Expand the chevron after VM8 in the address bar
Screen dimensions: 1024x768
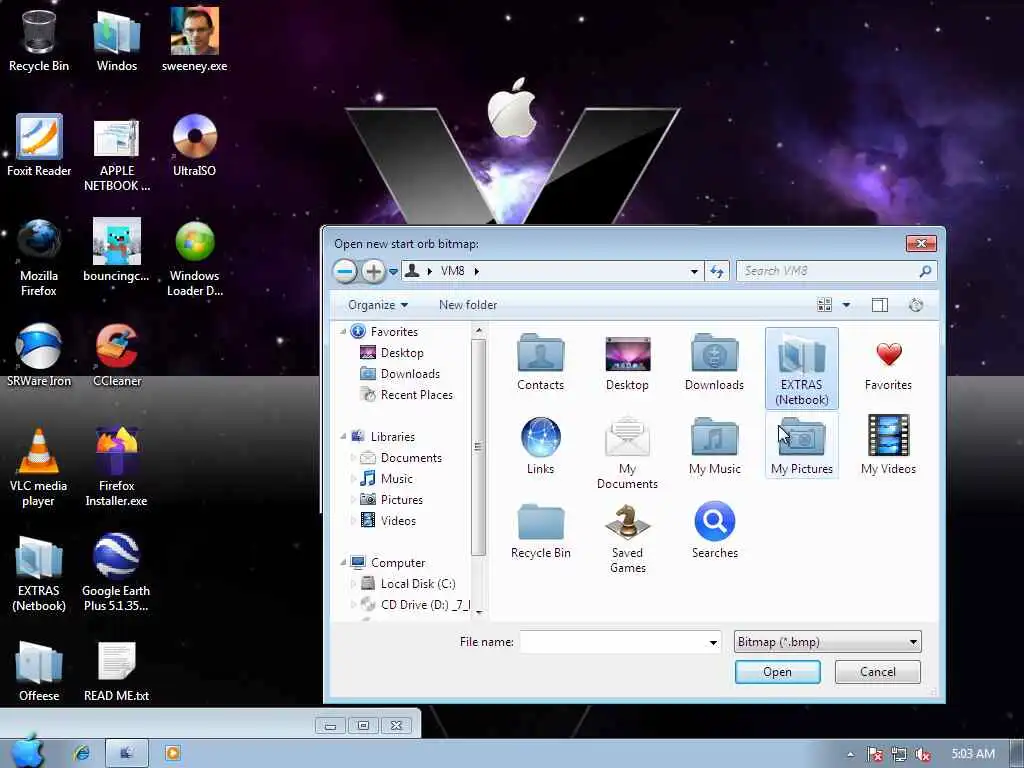(477, 271)
